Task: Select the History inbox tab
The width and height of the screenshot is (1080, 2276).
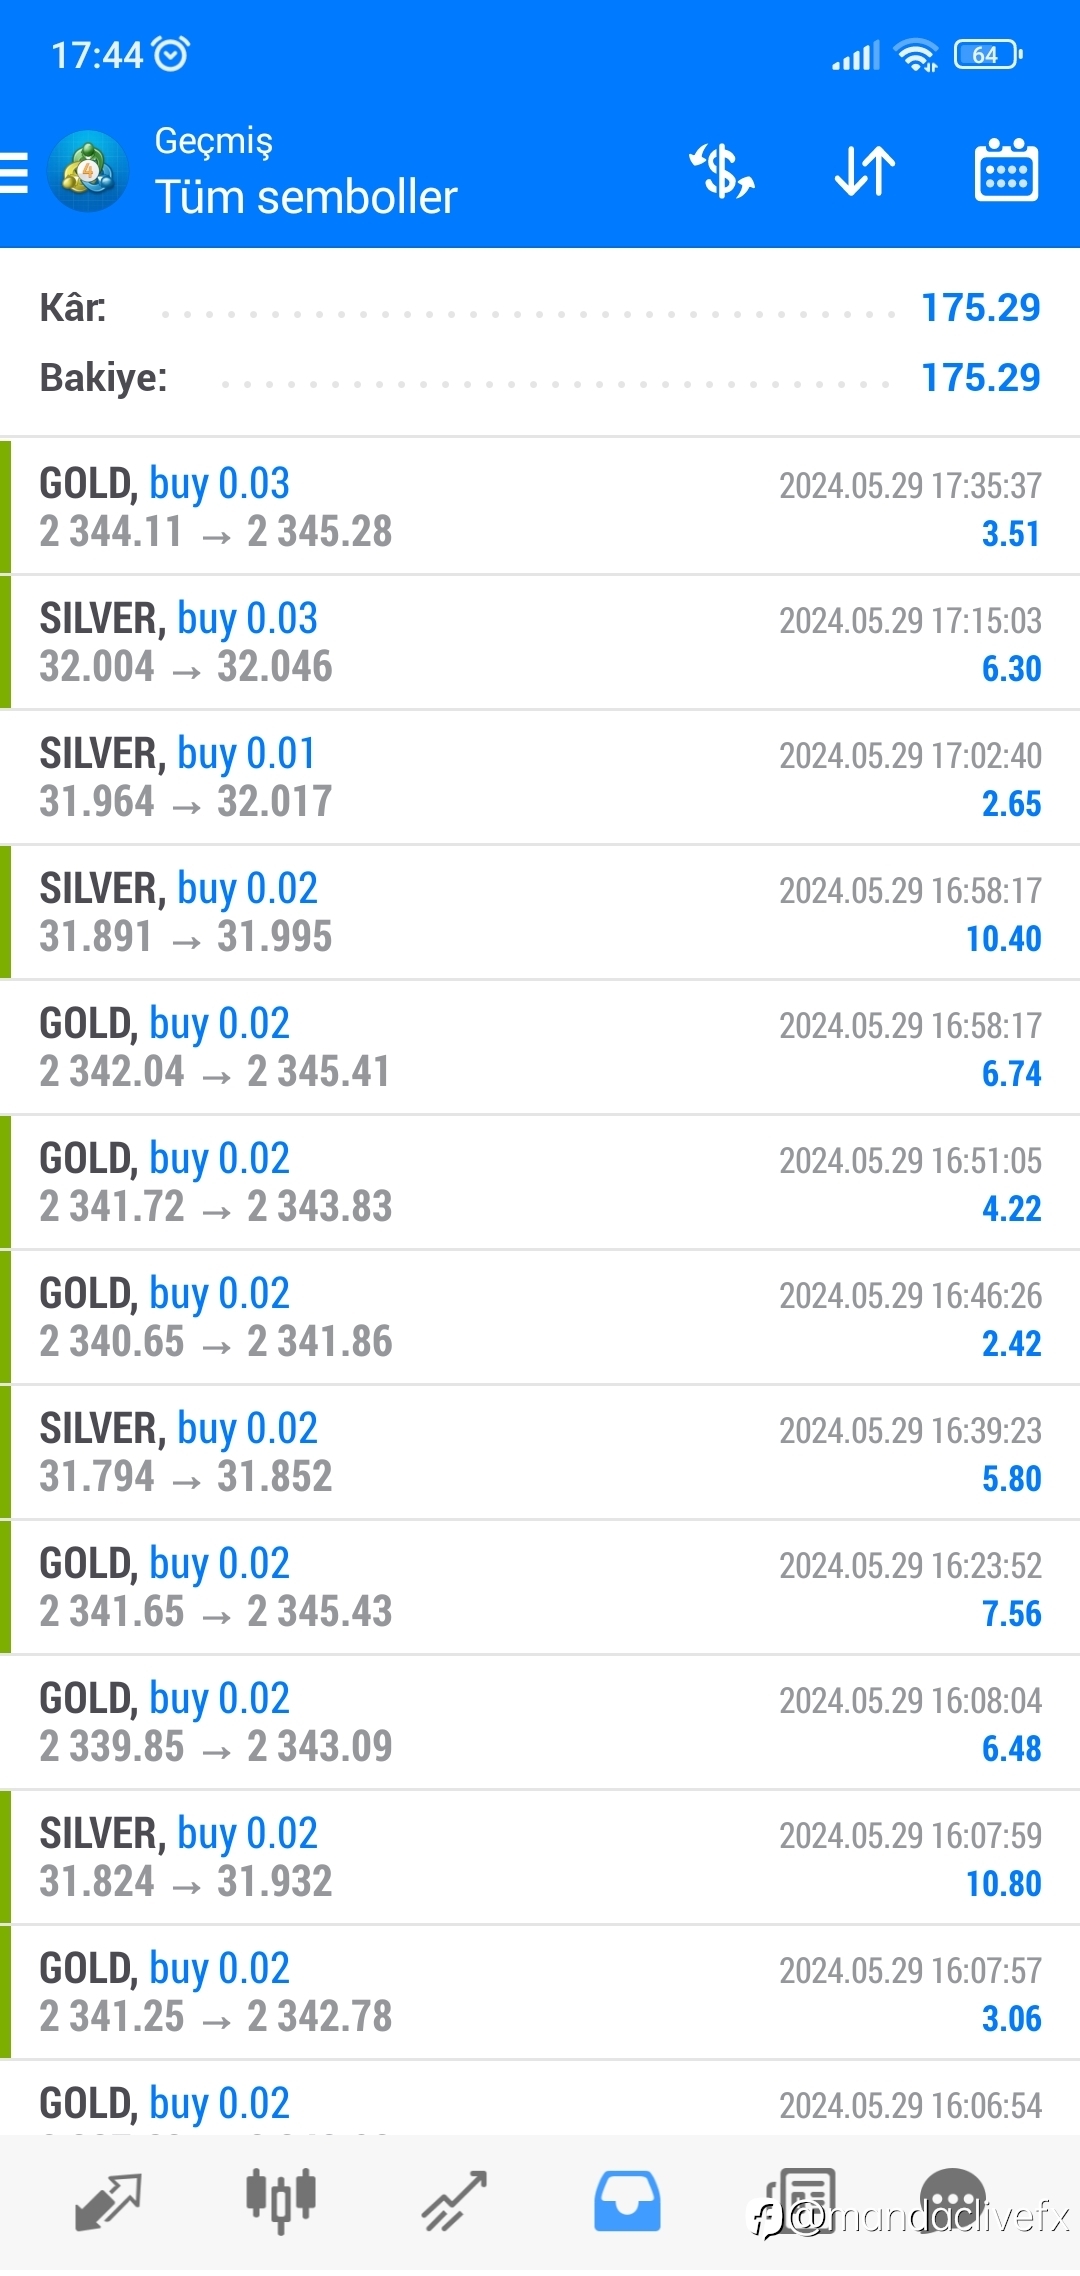Action: click(x=627, y=2202)
